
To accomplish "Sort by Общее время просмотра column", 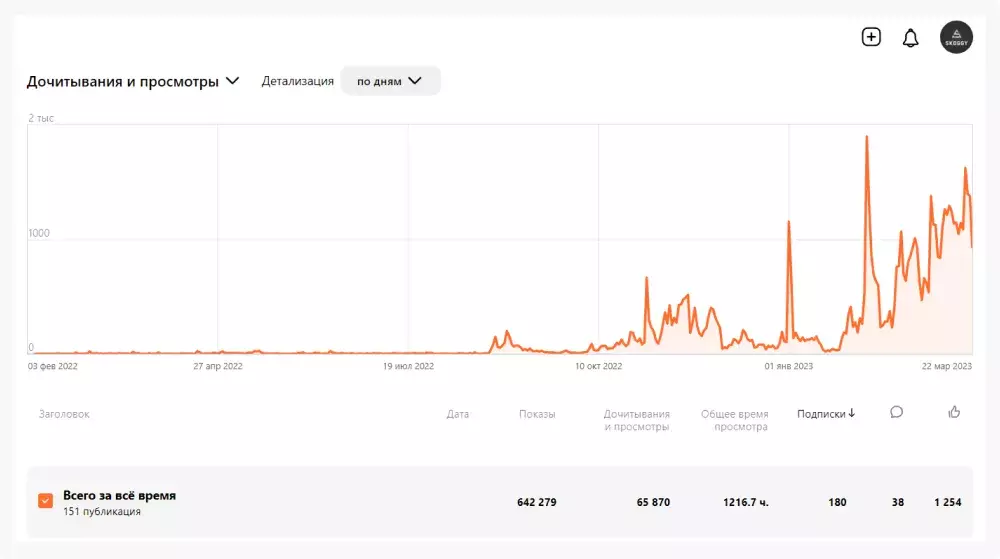I will [x=735, y=420].
